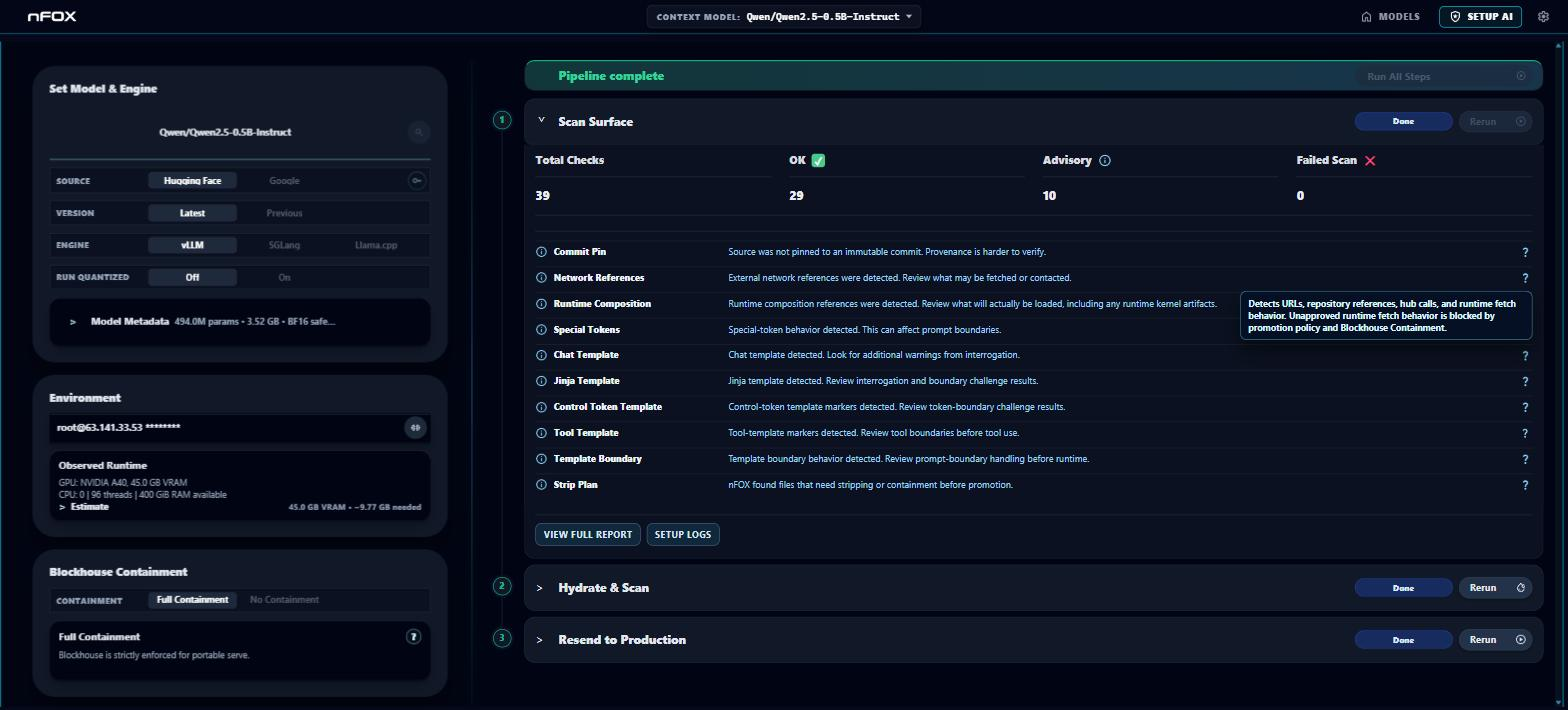Viewport: 1568px width, 710px height.
Task: Click the Network References info icon
Action: pyautogui.click(x=542, y=278)
